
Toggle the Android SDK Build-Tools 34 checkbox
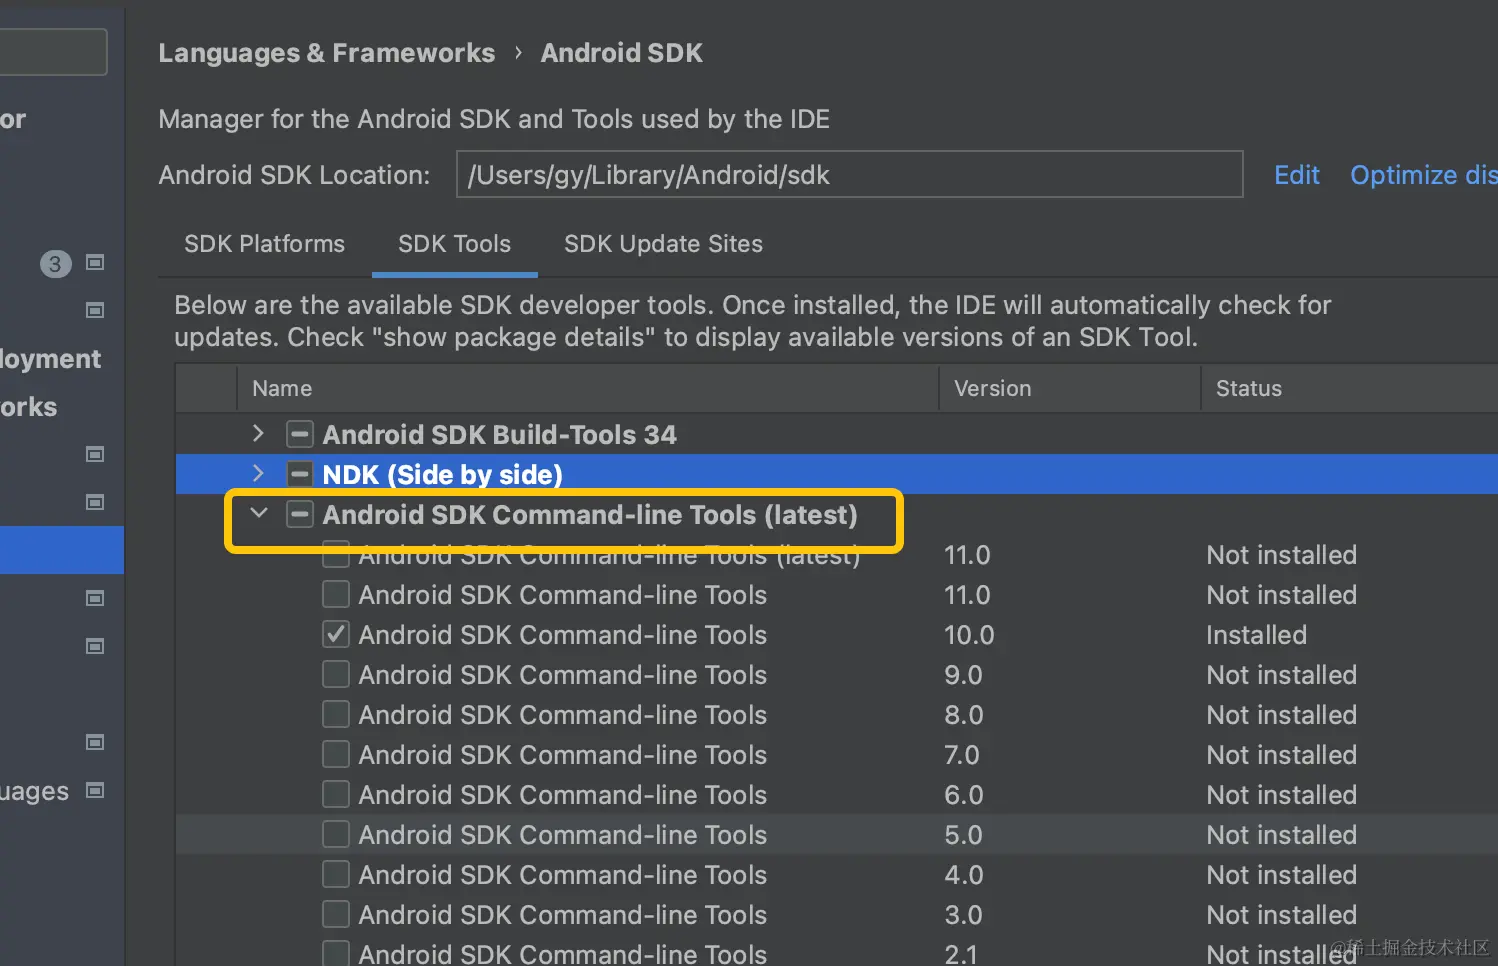(299, 434)
